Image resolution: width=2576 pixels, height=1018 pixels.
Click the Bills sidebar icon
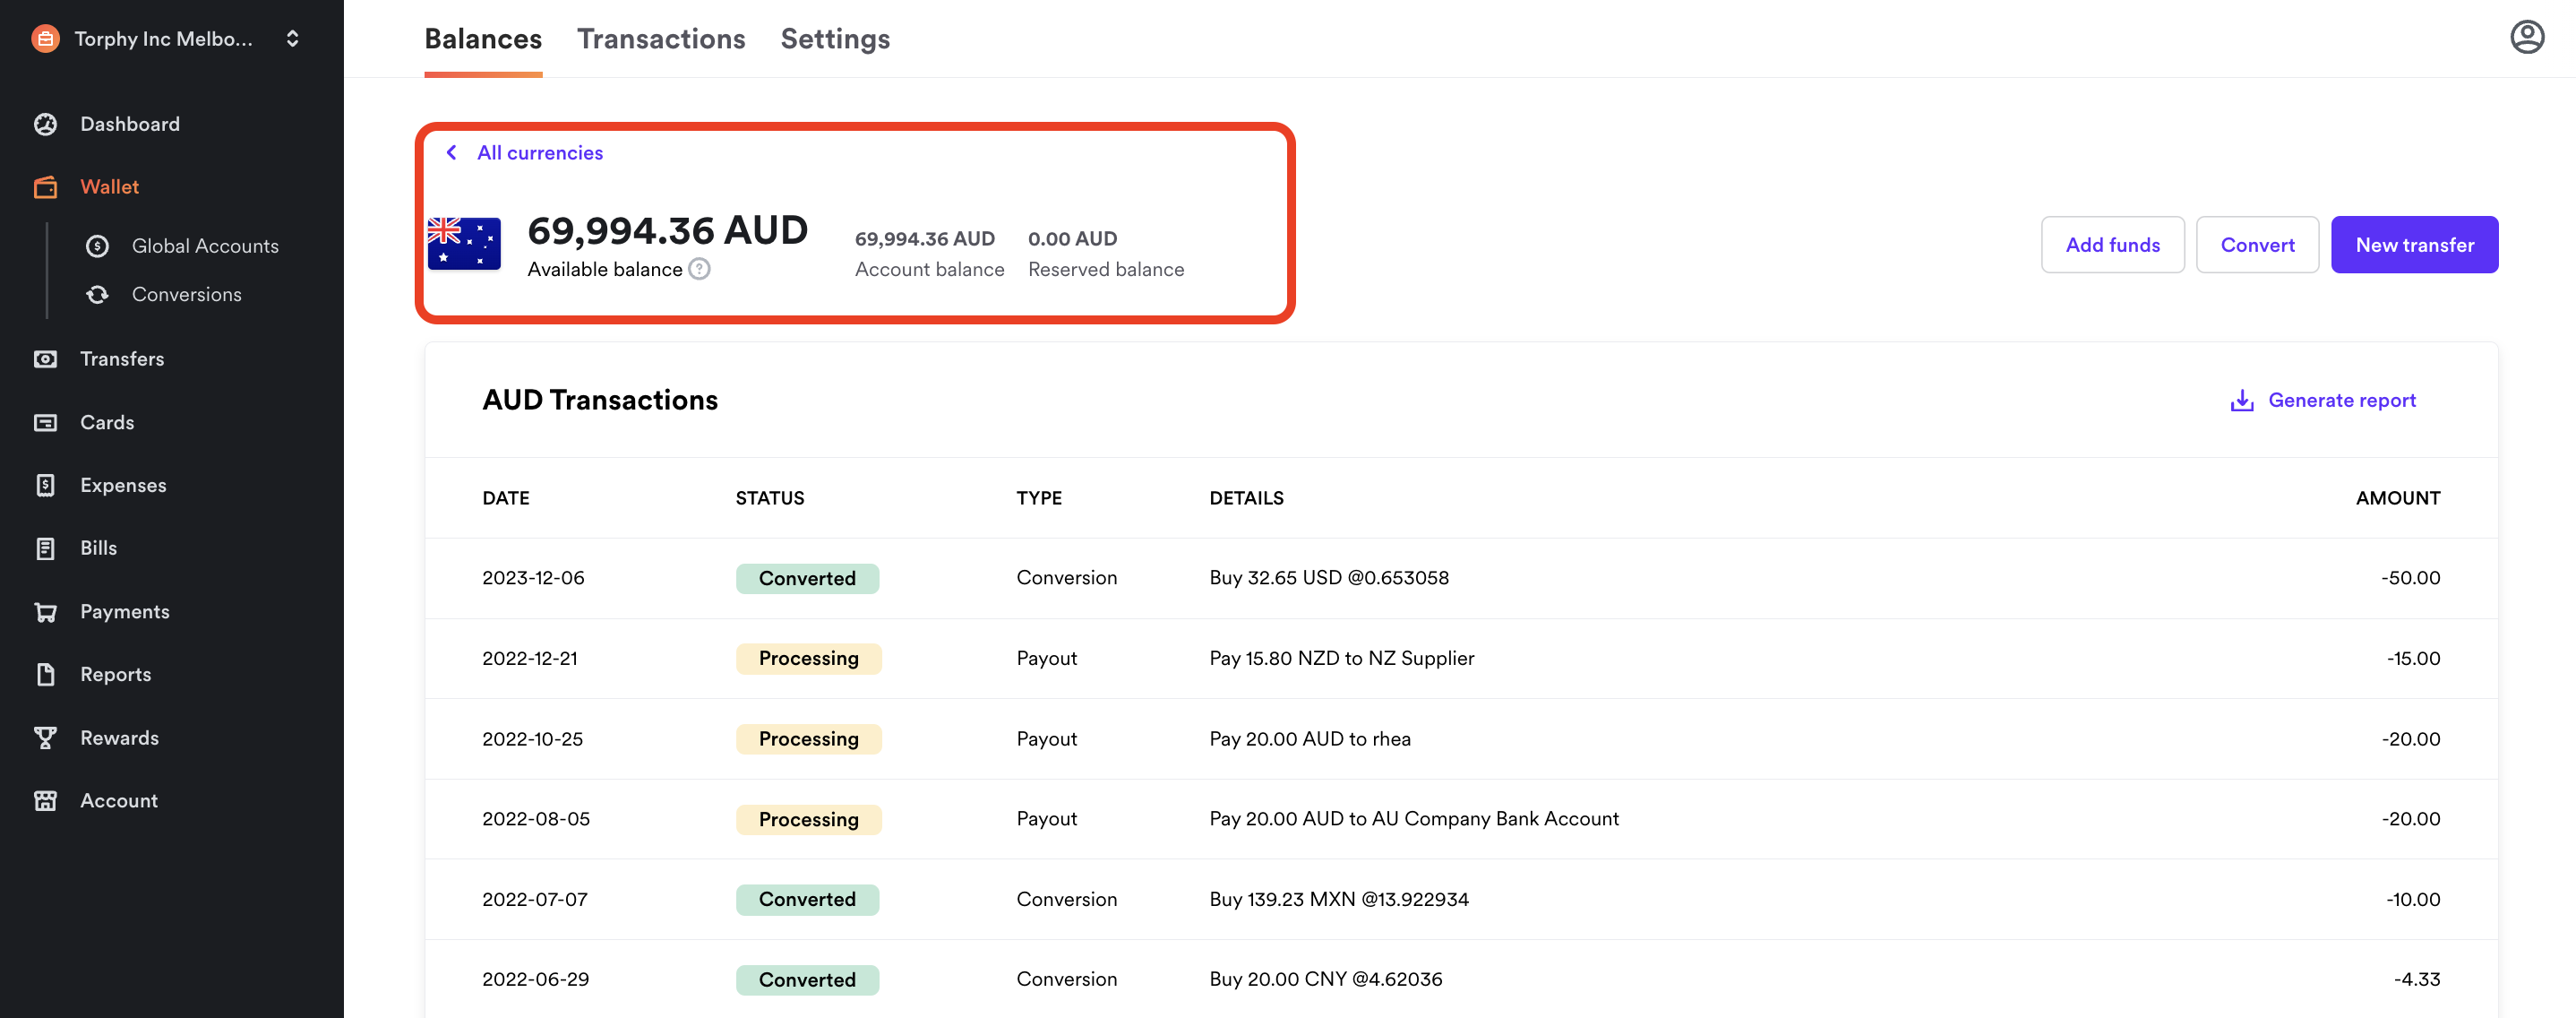(x=45, y=548)
